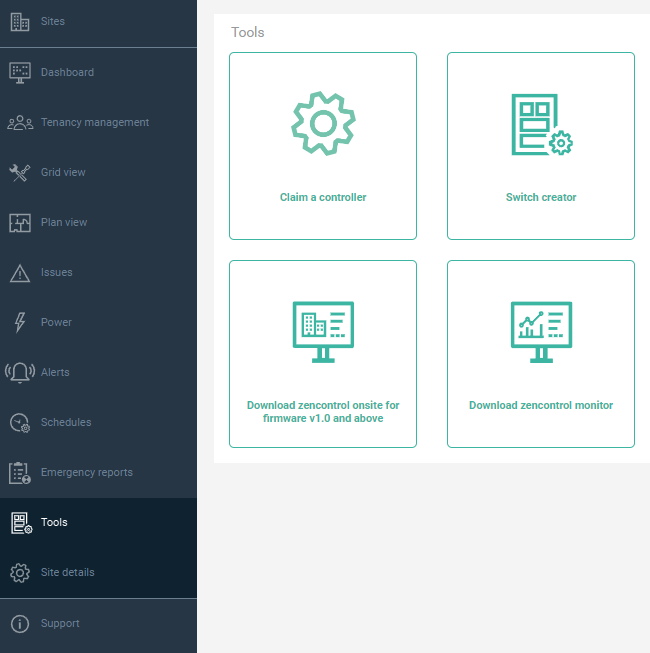Click the Alerts bell icon
The image size is (650, 653).
(x=20, y=372)
